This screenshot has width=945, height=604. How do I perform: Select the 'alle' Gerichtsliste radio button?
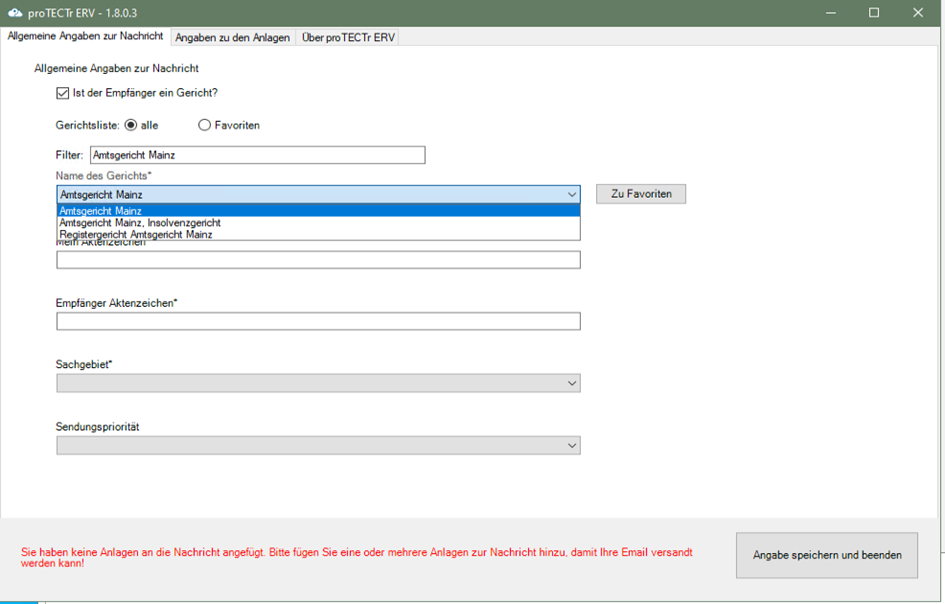[x=131, y=125]
